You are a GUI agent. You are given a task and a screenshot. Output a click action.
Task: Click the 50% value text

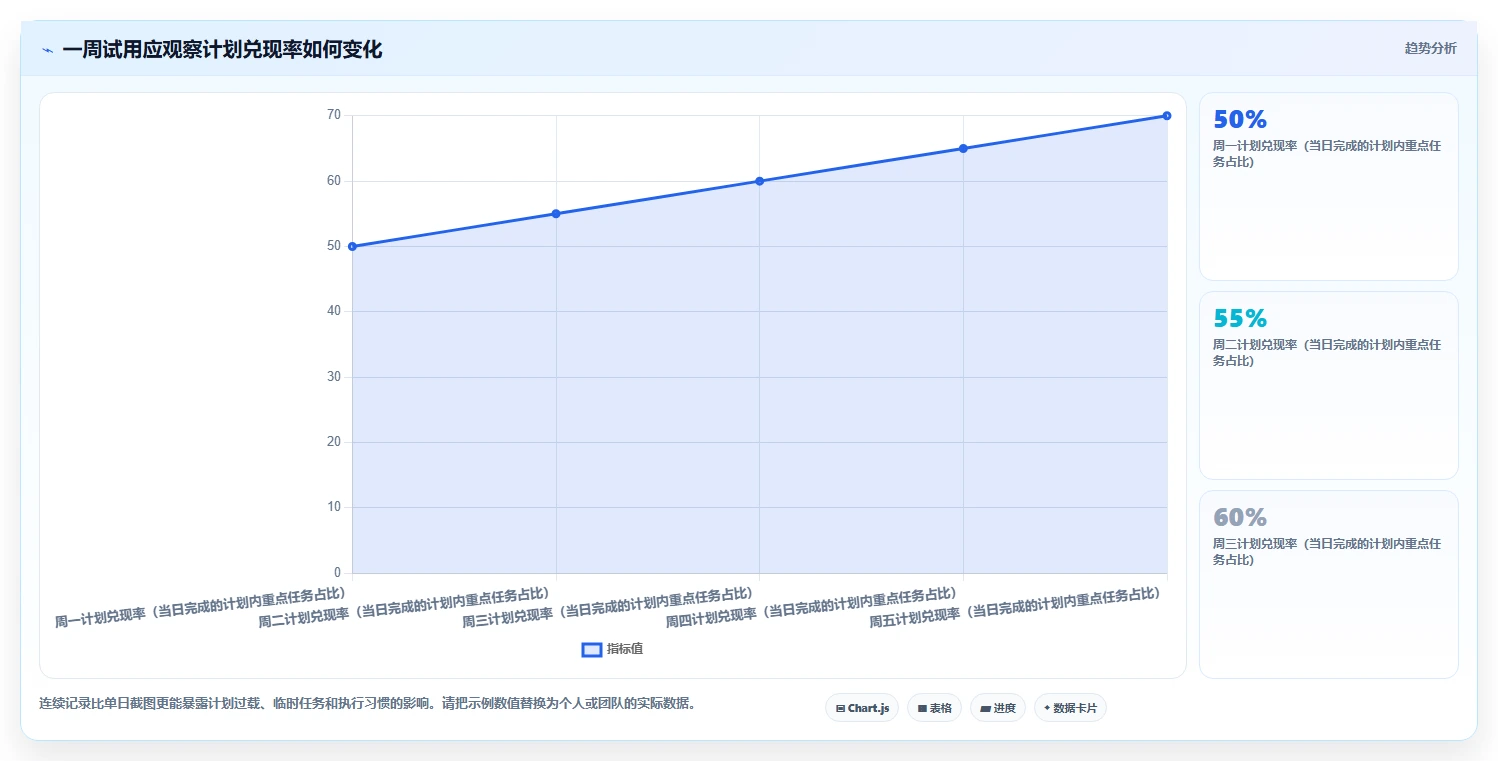tap(1240, 119)
